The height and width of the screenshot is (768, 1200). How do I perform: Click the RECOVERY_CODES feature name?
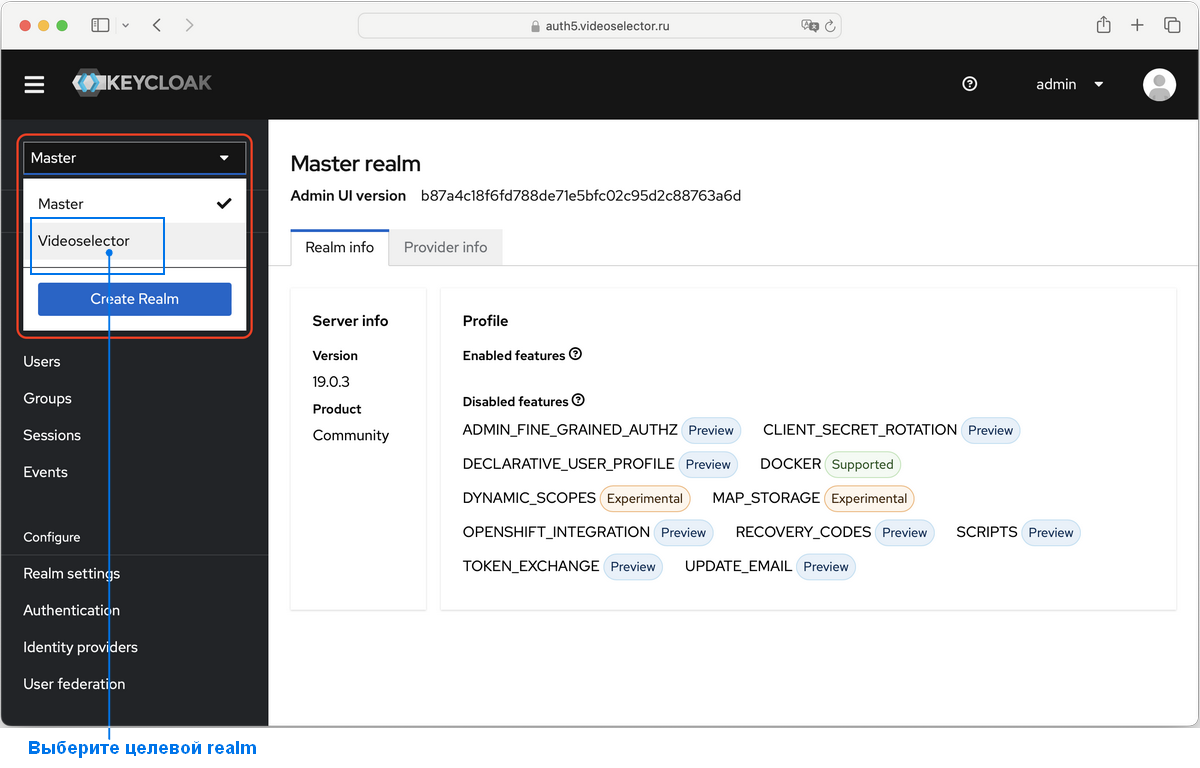tap(804, 532)
